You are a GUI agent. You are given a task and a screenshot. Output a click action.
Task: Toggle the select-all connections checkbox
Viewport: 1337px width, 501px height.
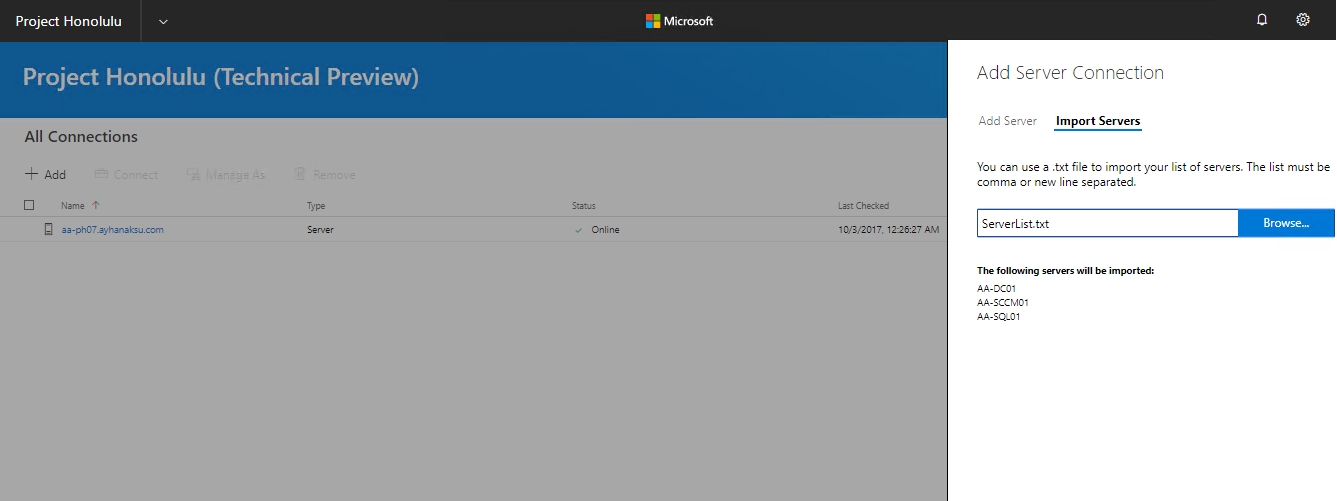[29, 205]
